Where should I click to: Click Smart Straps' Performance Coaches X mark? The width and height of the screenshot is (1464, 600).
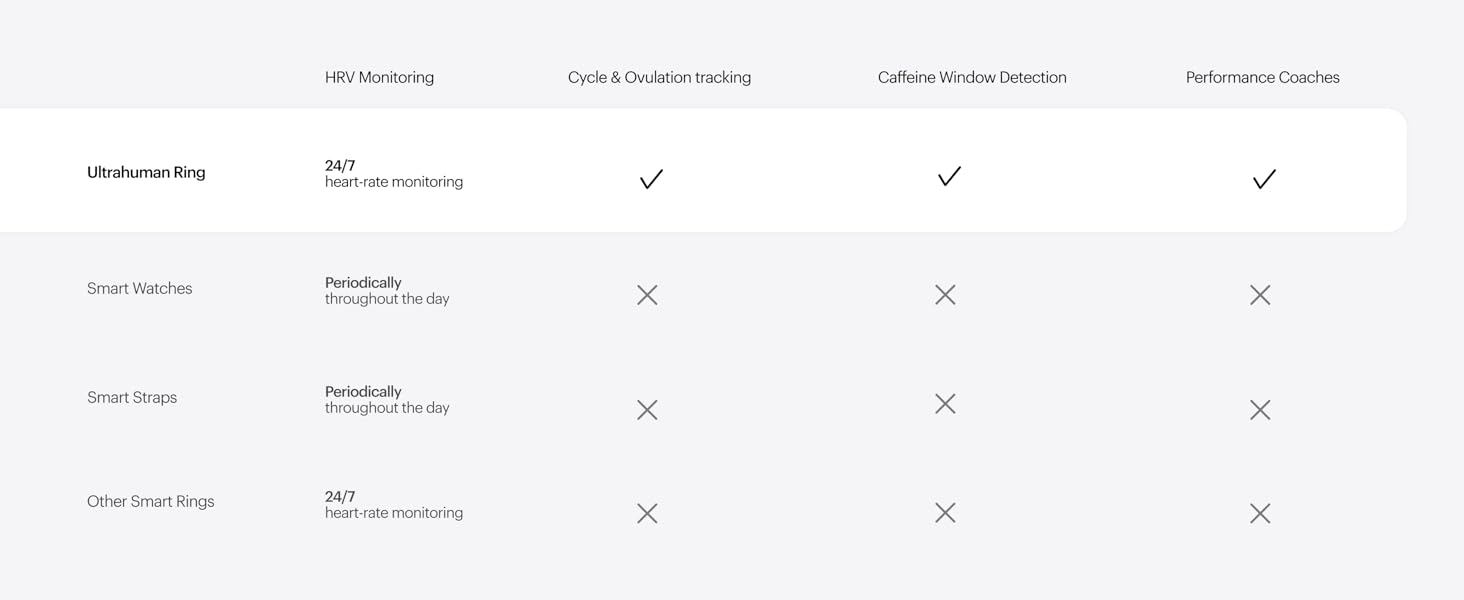[1260, 410]
